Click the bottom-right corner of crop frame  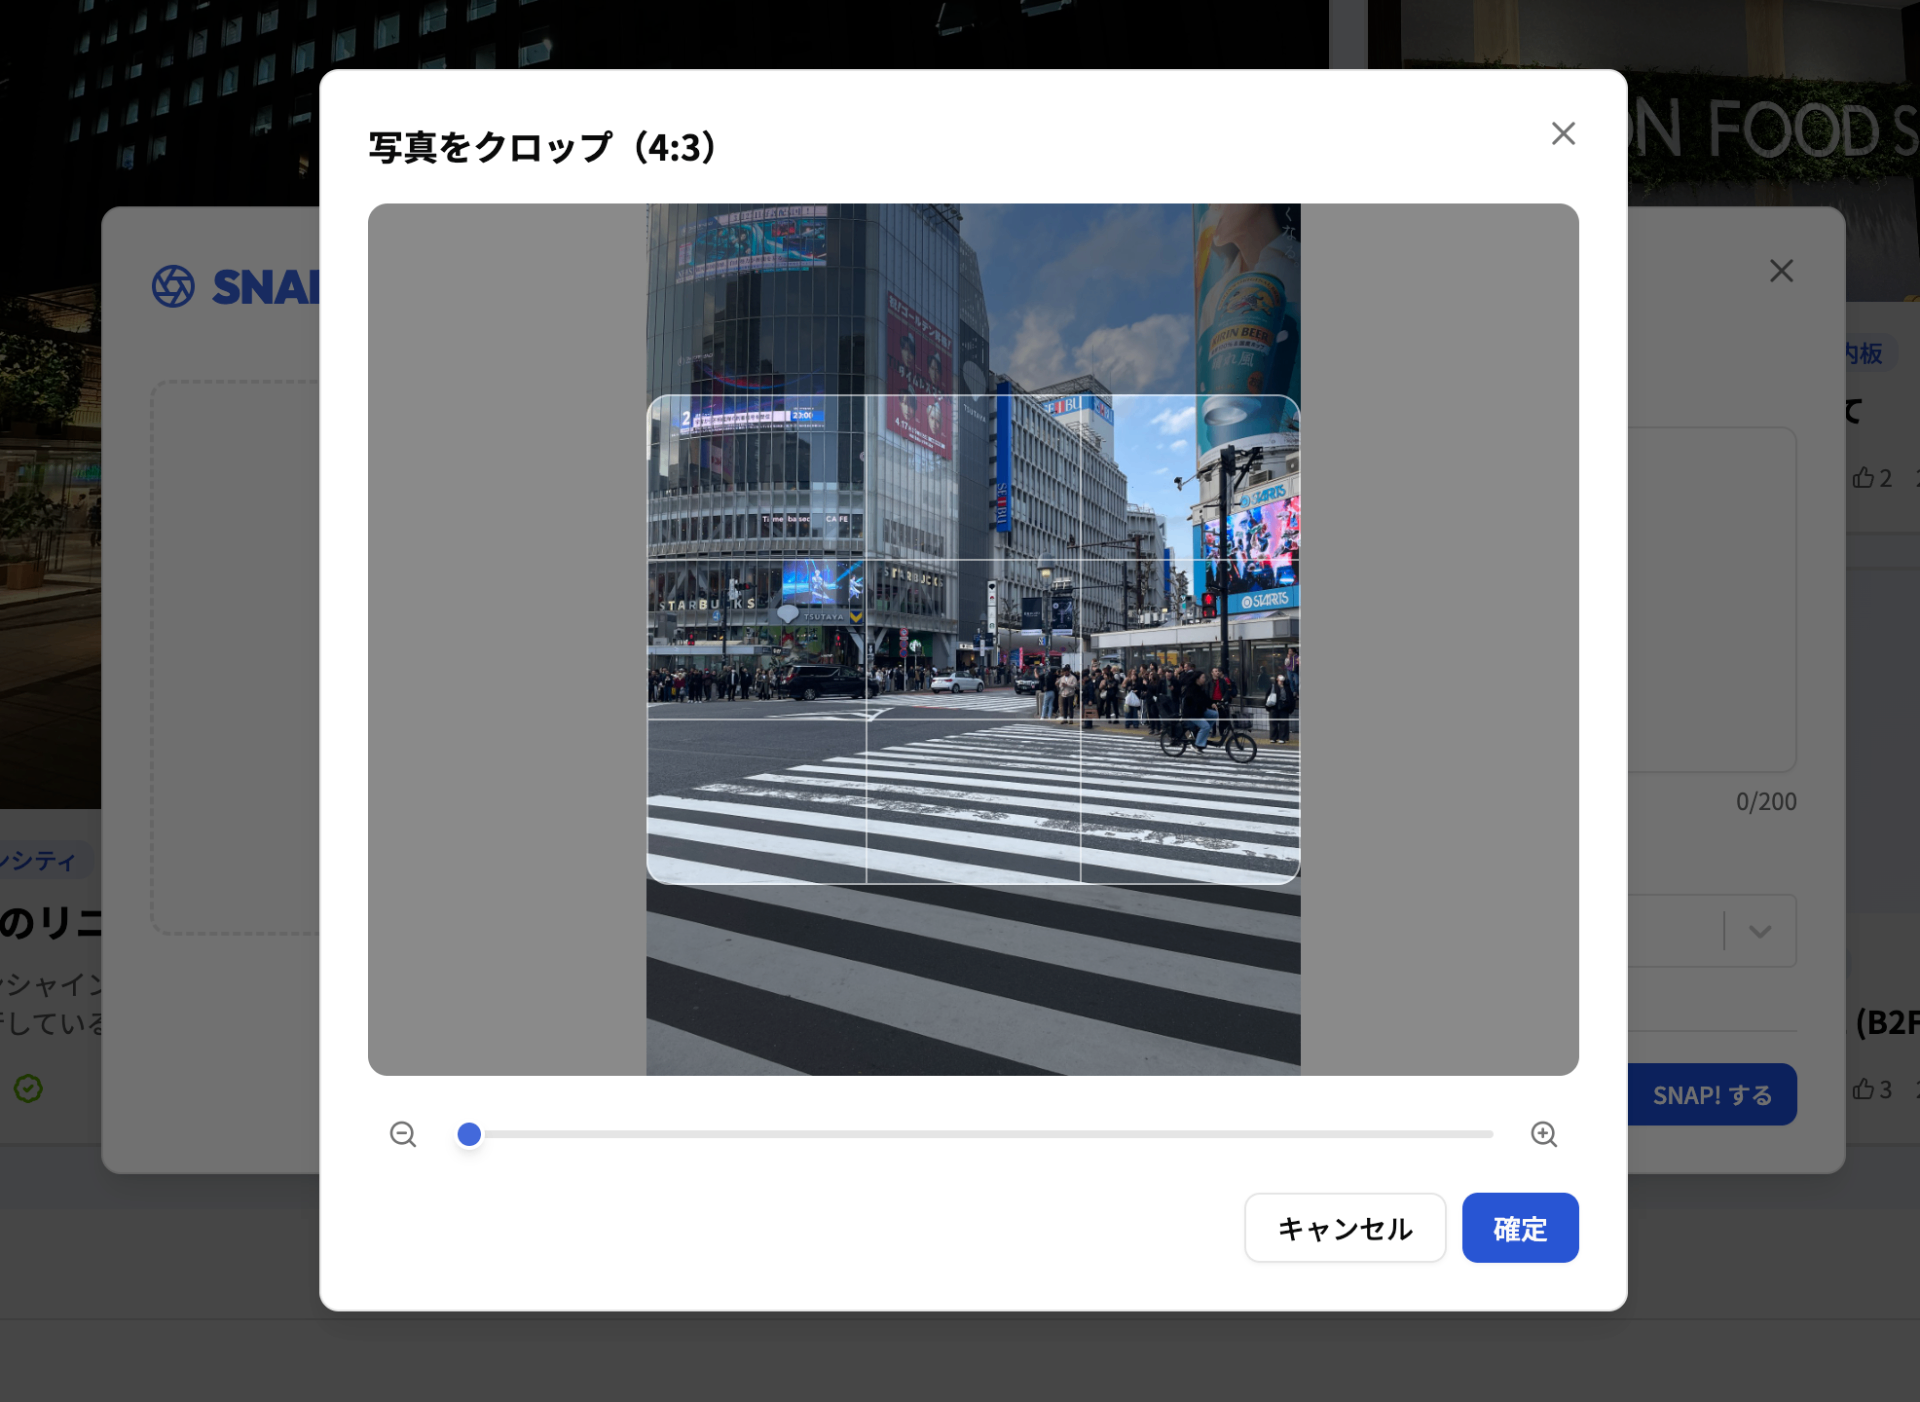[1297, 880]
